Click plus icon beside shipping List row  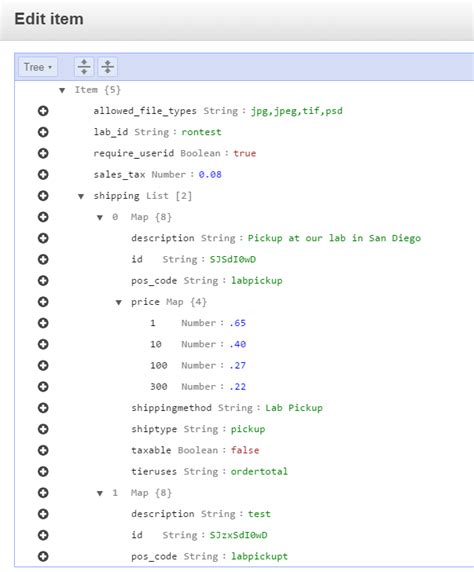point(43,196)
